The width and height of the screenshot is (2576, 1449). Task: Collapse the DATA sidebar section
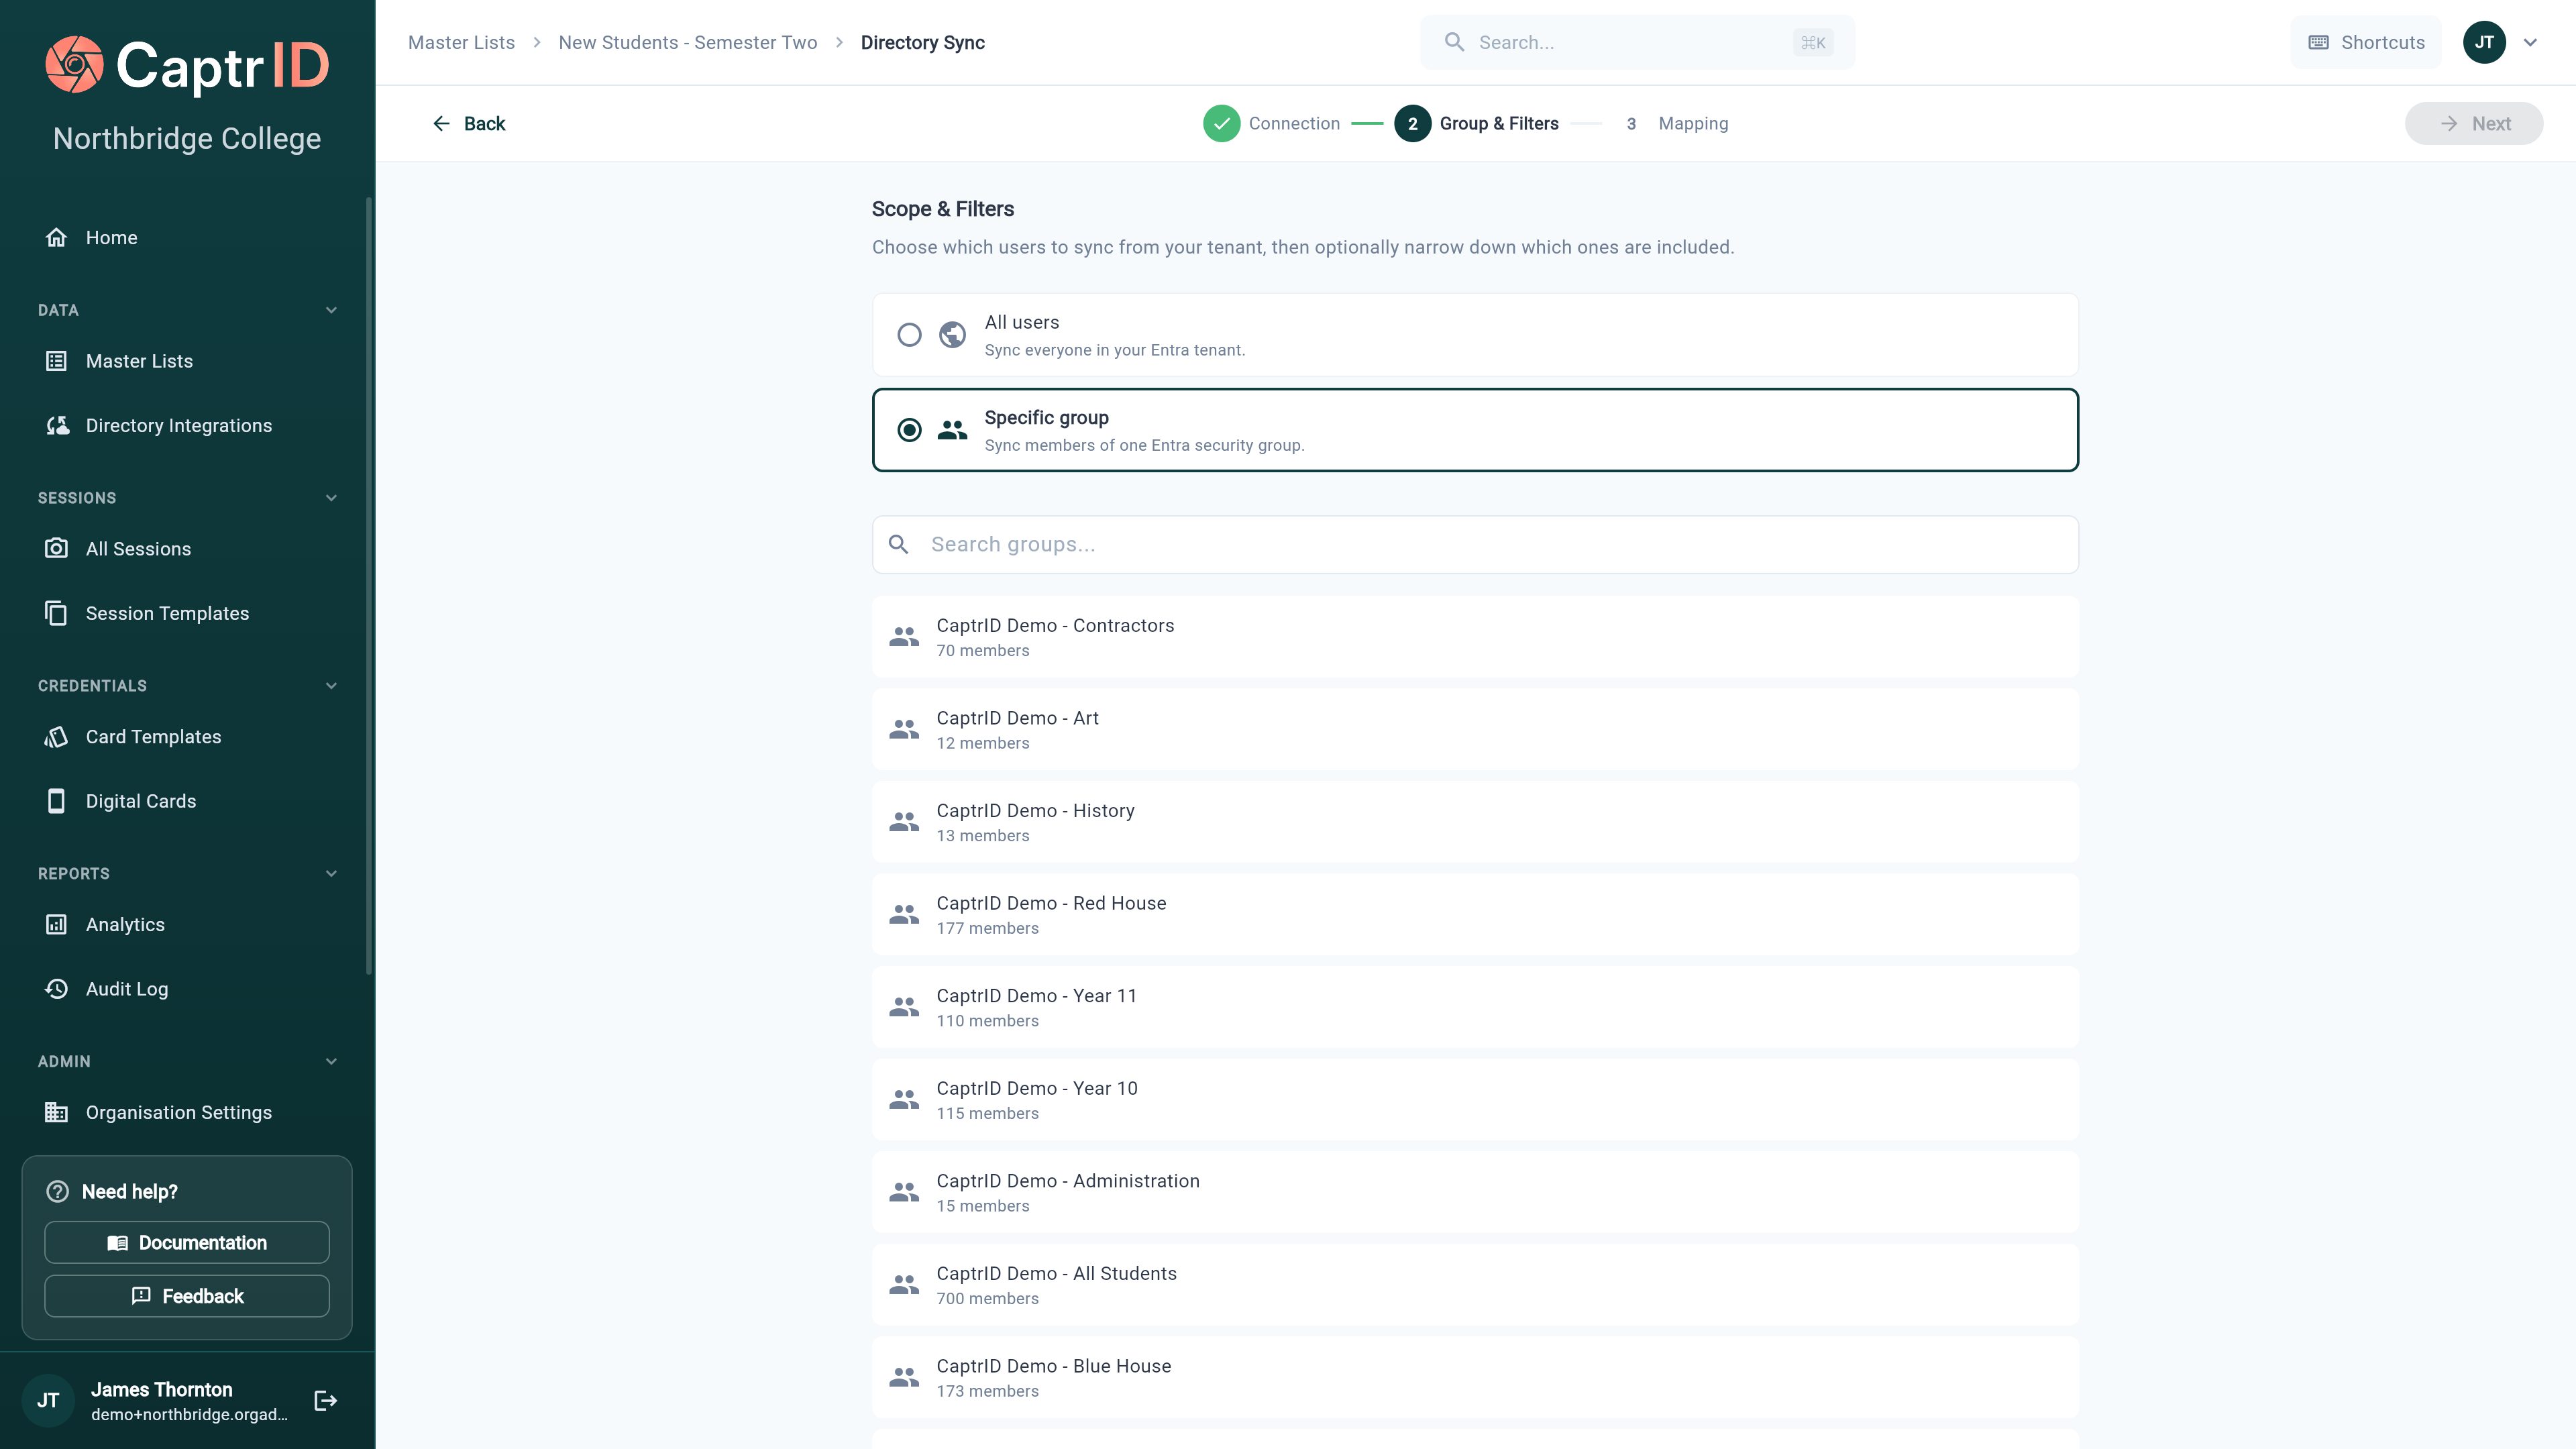331,310
